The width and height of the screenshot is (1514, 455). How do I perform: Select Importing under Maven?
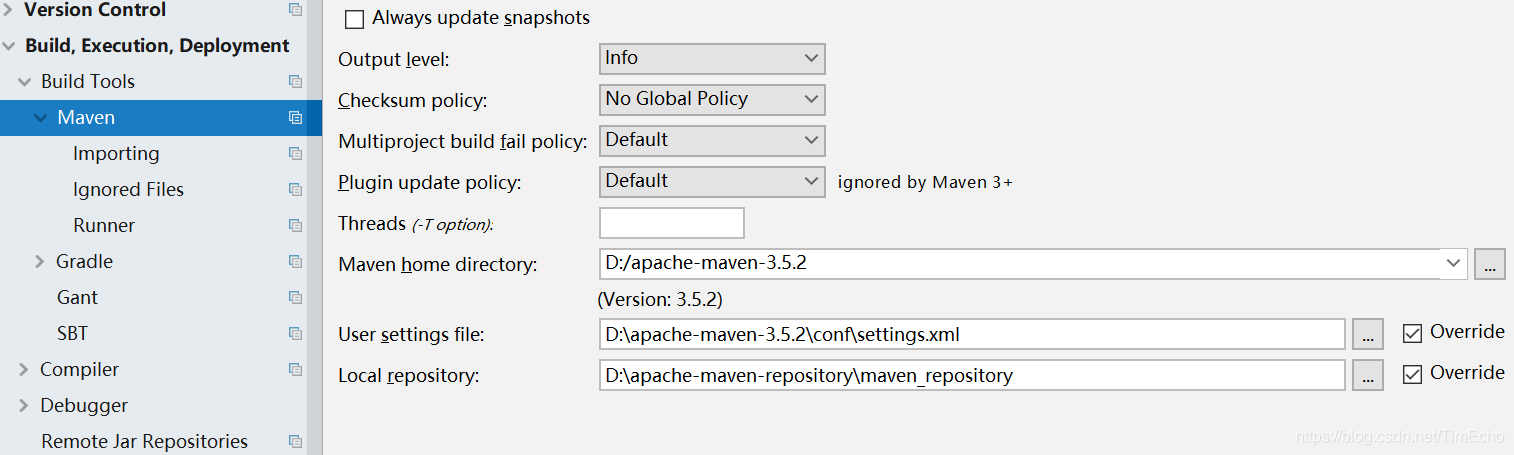point(116,153)
